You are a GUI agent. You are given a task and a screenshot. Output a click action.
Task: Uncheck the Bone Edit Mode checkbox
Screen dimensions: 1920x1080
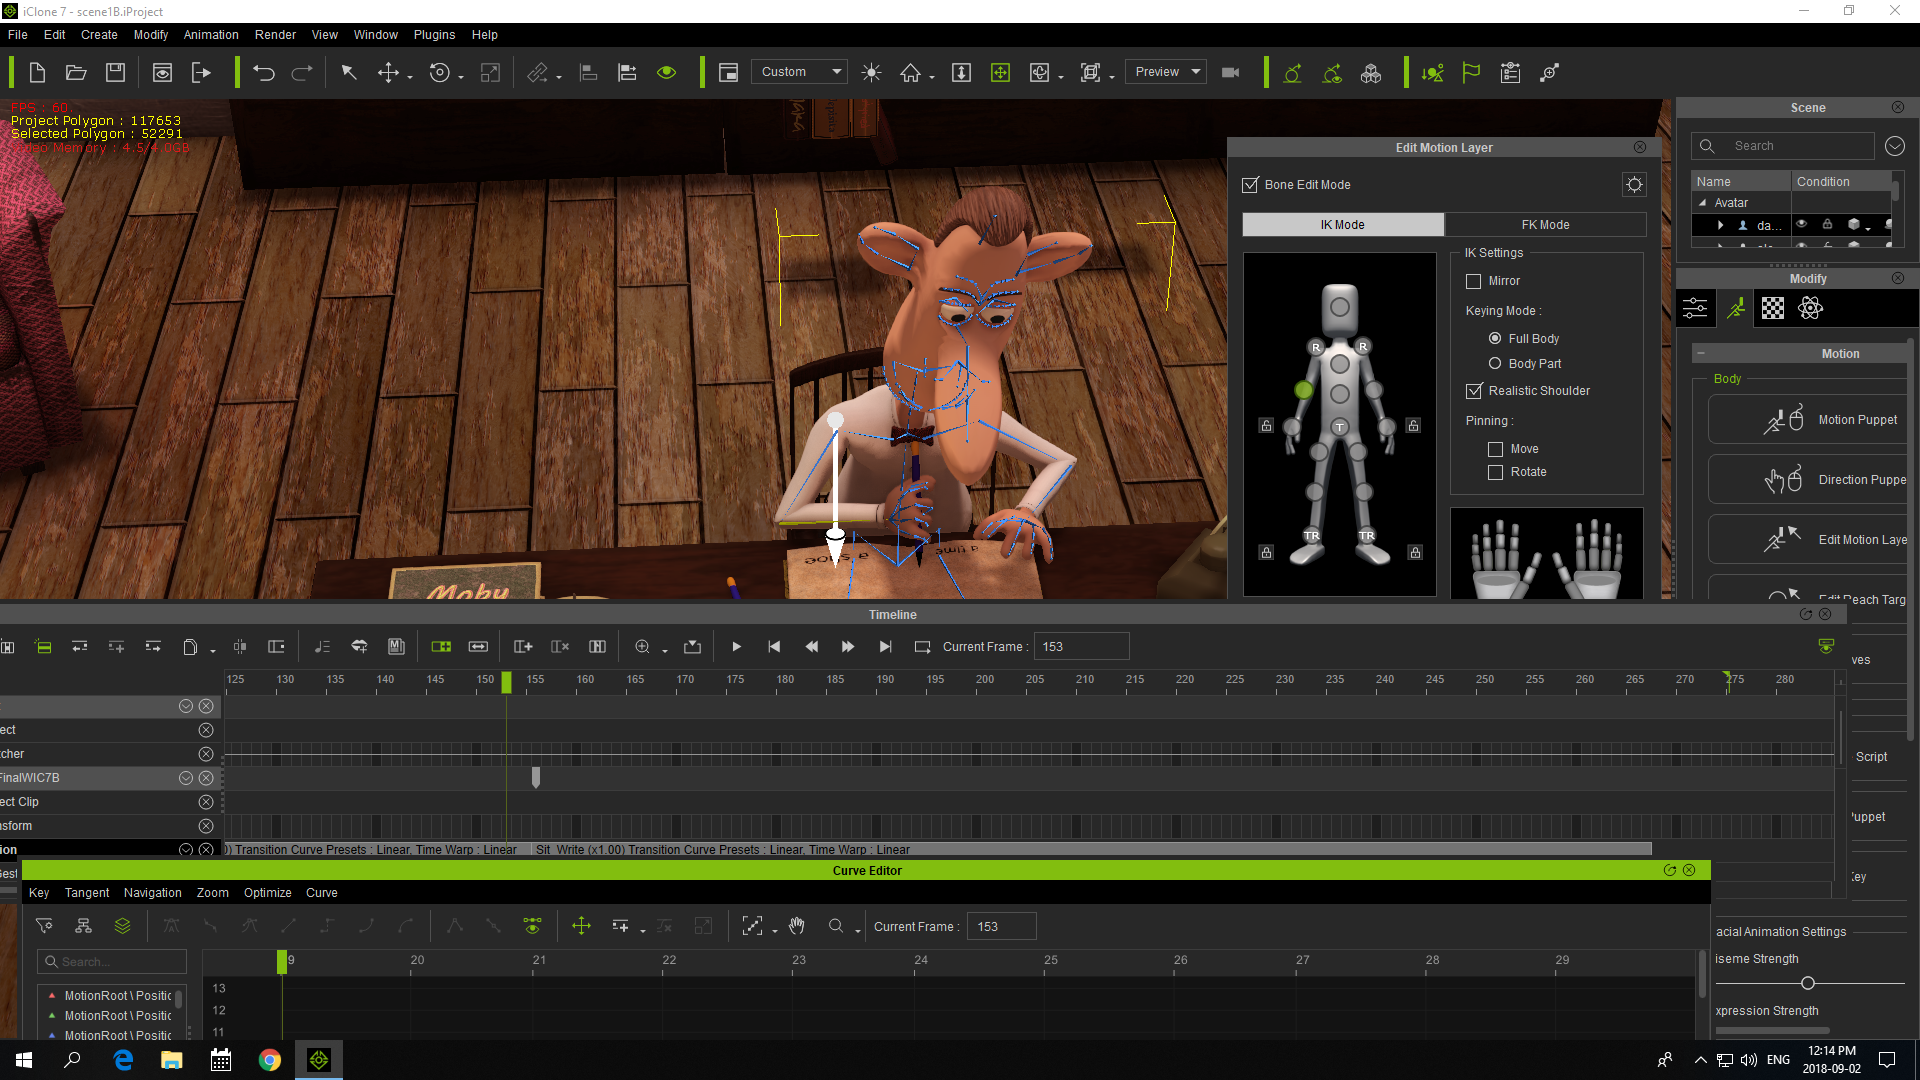tap(1250, 185)
